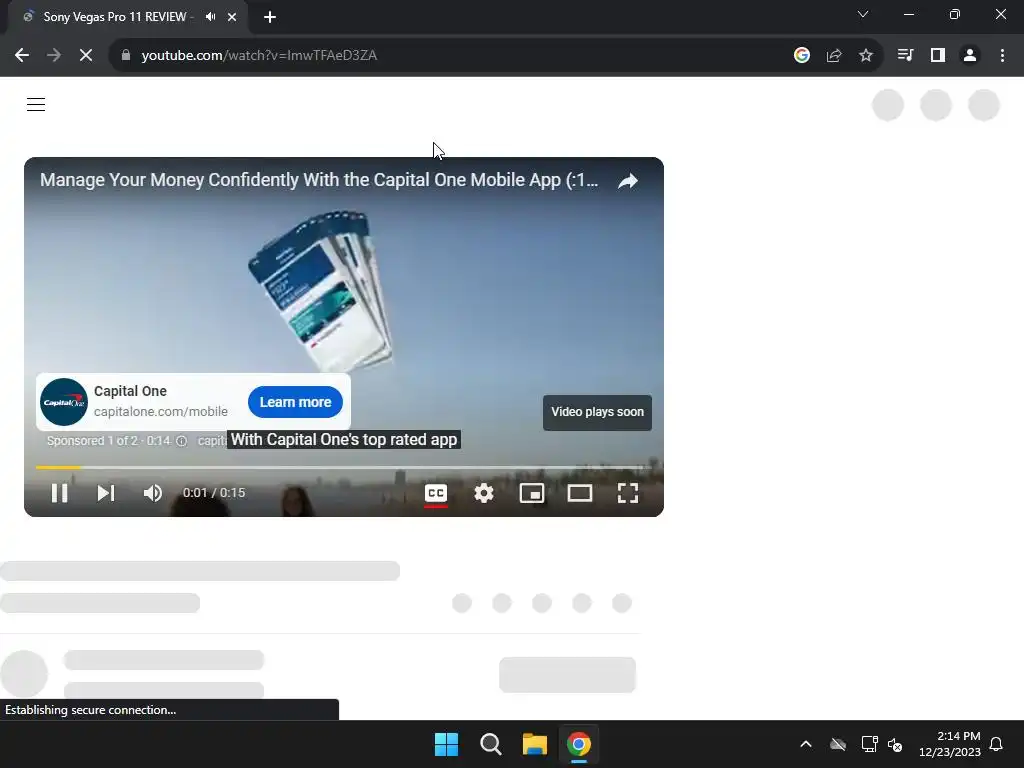The height and width of the screenshot is (768, 1024).
Task: Pause the ad video
Action: [x=59, y=493]
